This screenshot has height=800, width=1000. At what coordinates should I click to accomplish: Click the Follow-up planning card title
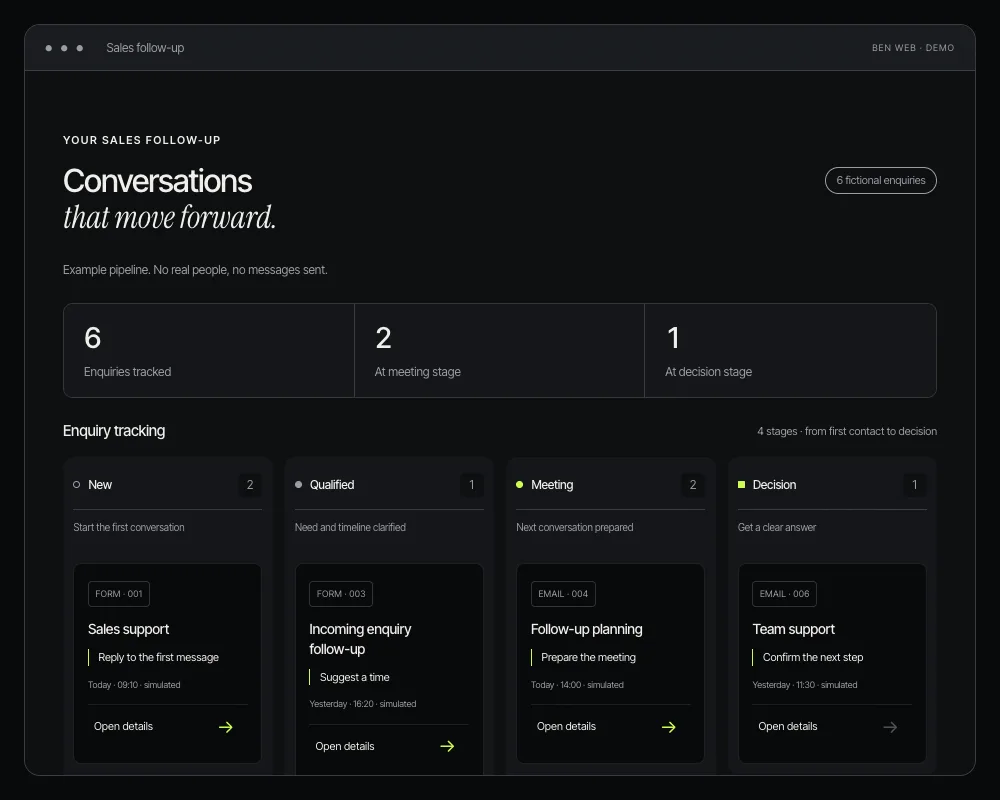click(587, 630)
